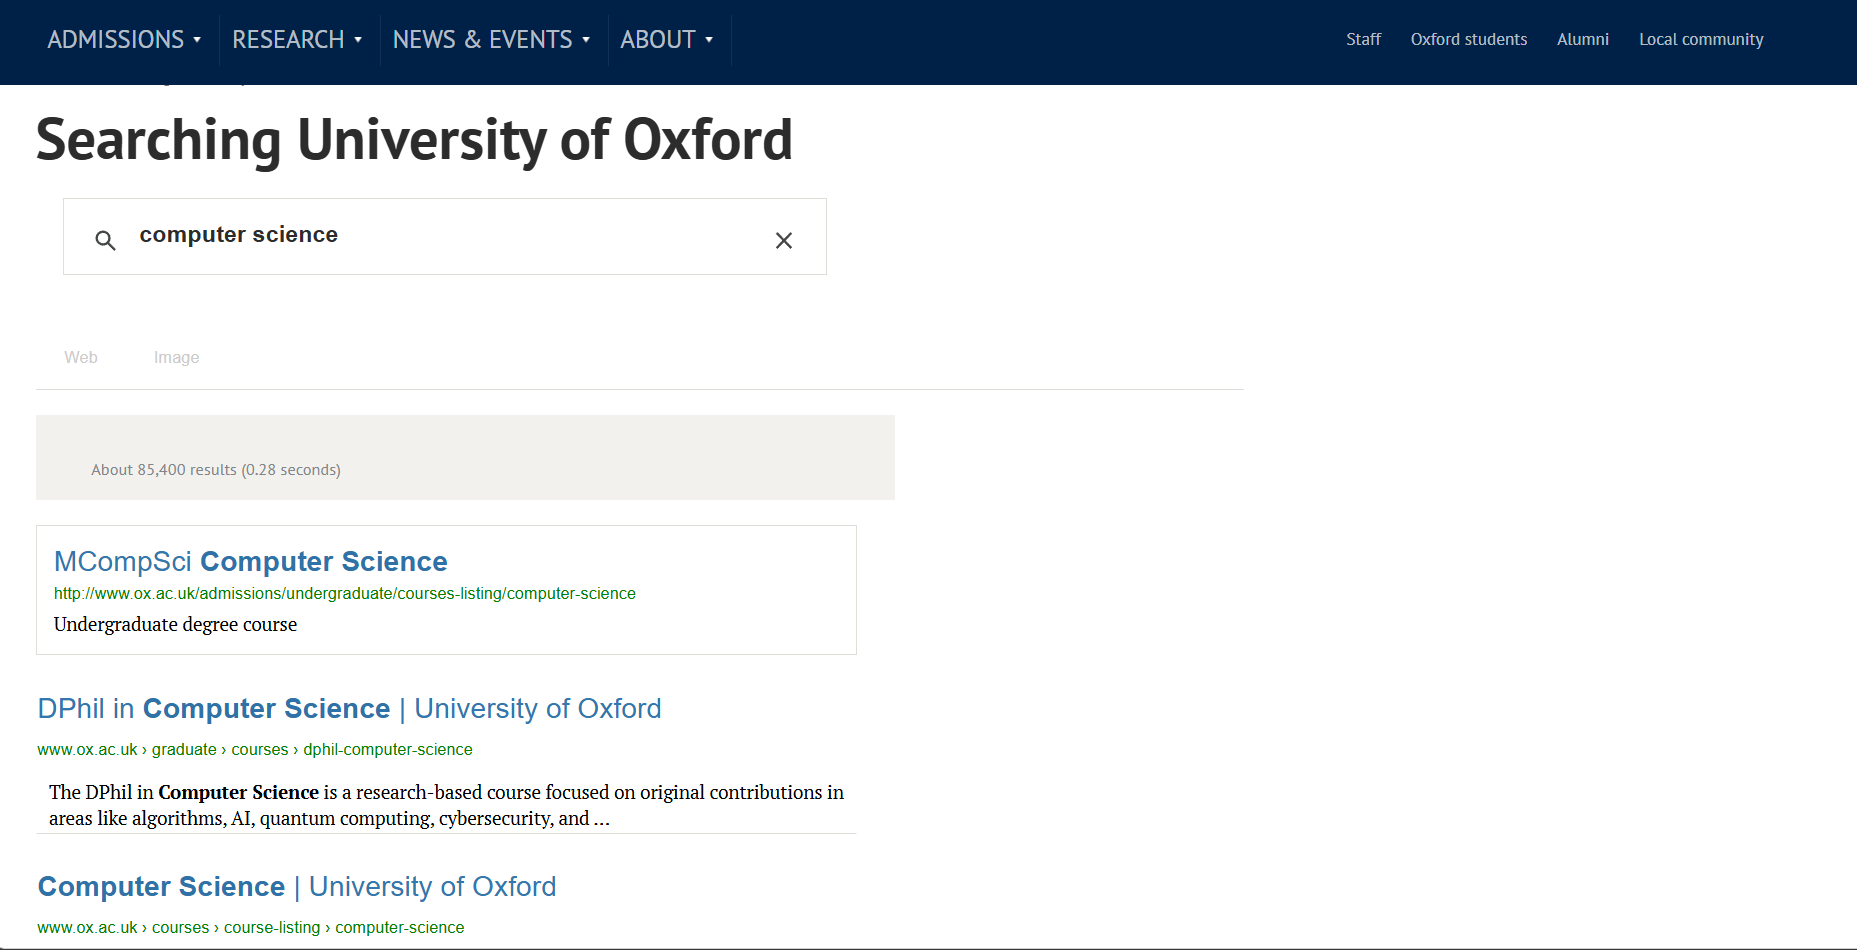Open the About dropdown menu
The height and width of the screenshot is (950, 1857).
[666, 40]
